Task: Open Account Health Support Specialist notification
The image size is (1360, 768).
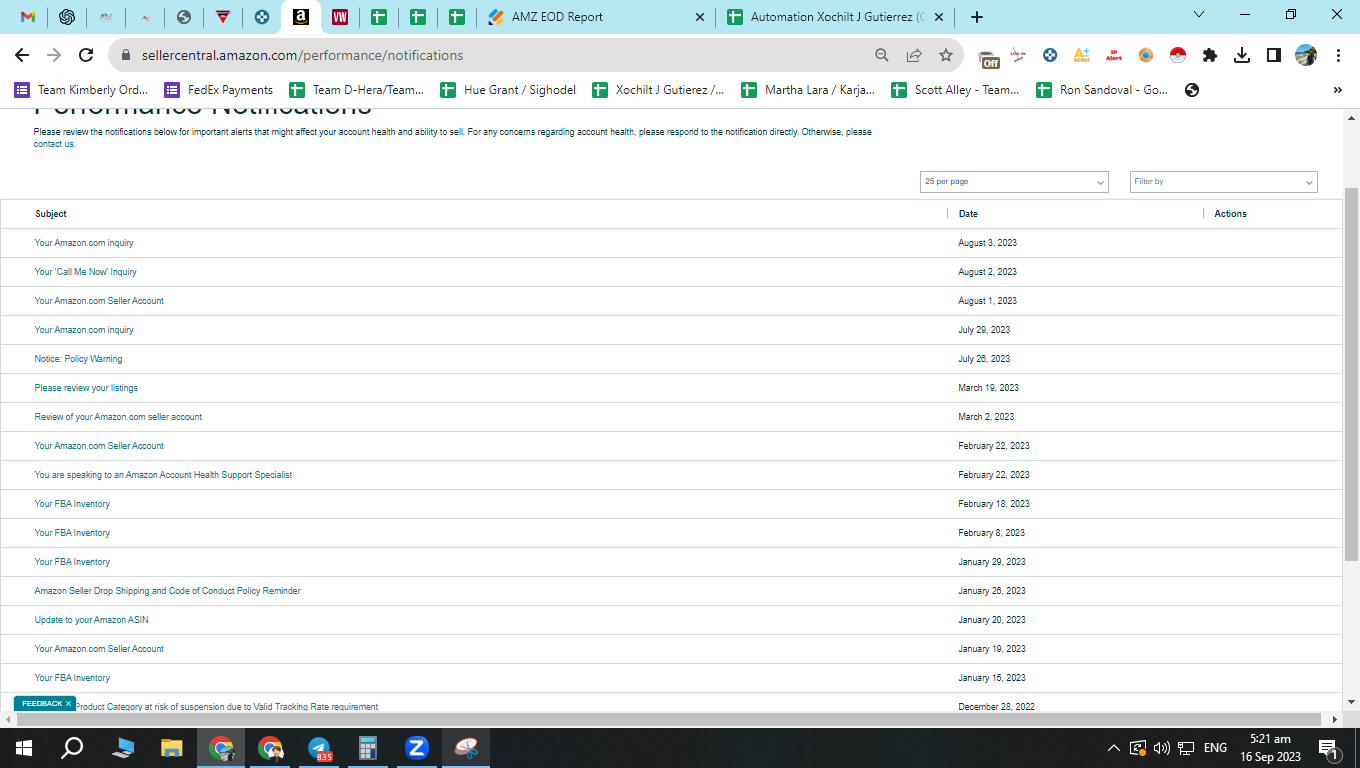Action: tap(163, 475)
